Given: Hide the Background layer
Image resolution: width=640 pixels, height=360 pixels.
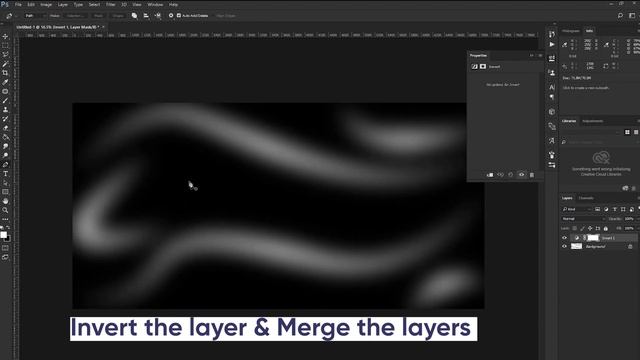Looking at the screenshot, I should [x=564, y=246].
